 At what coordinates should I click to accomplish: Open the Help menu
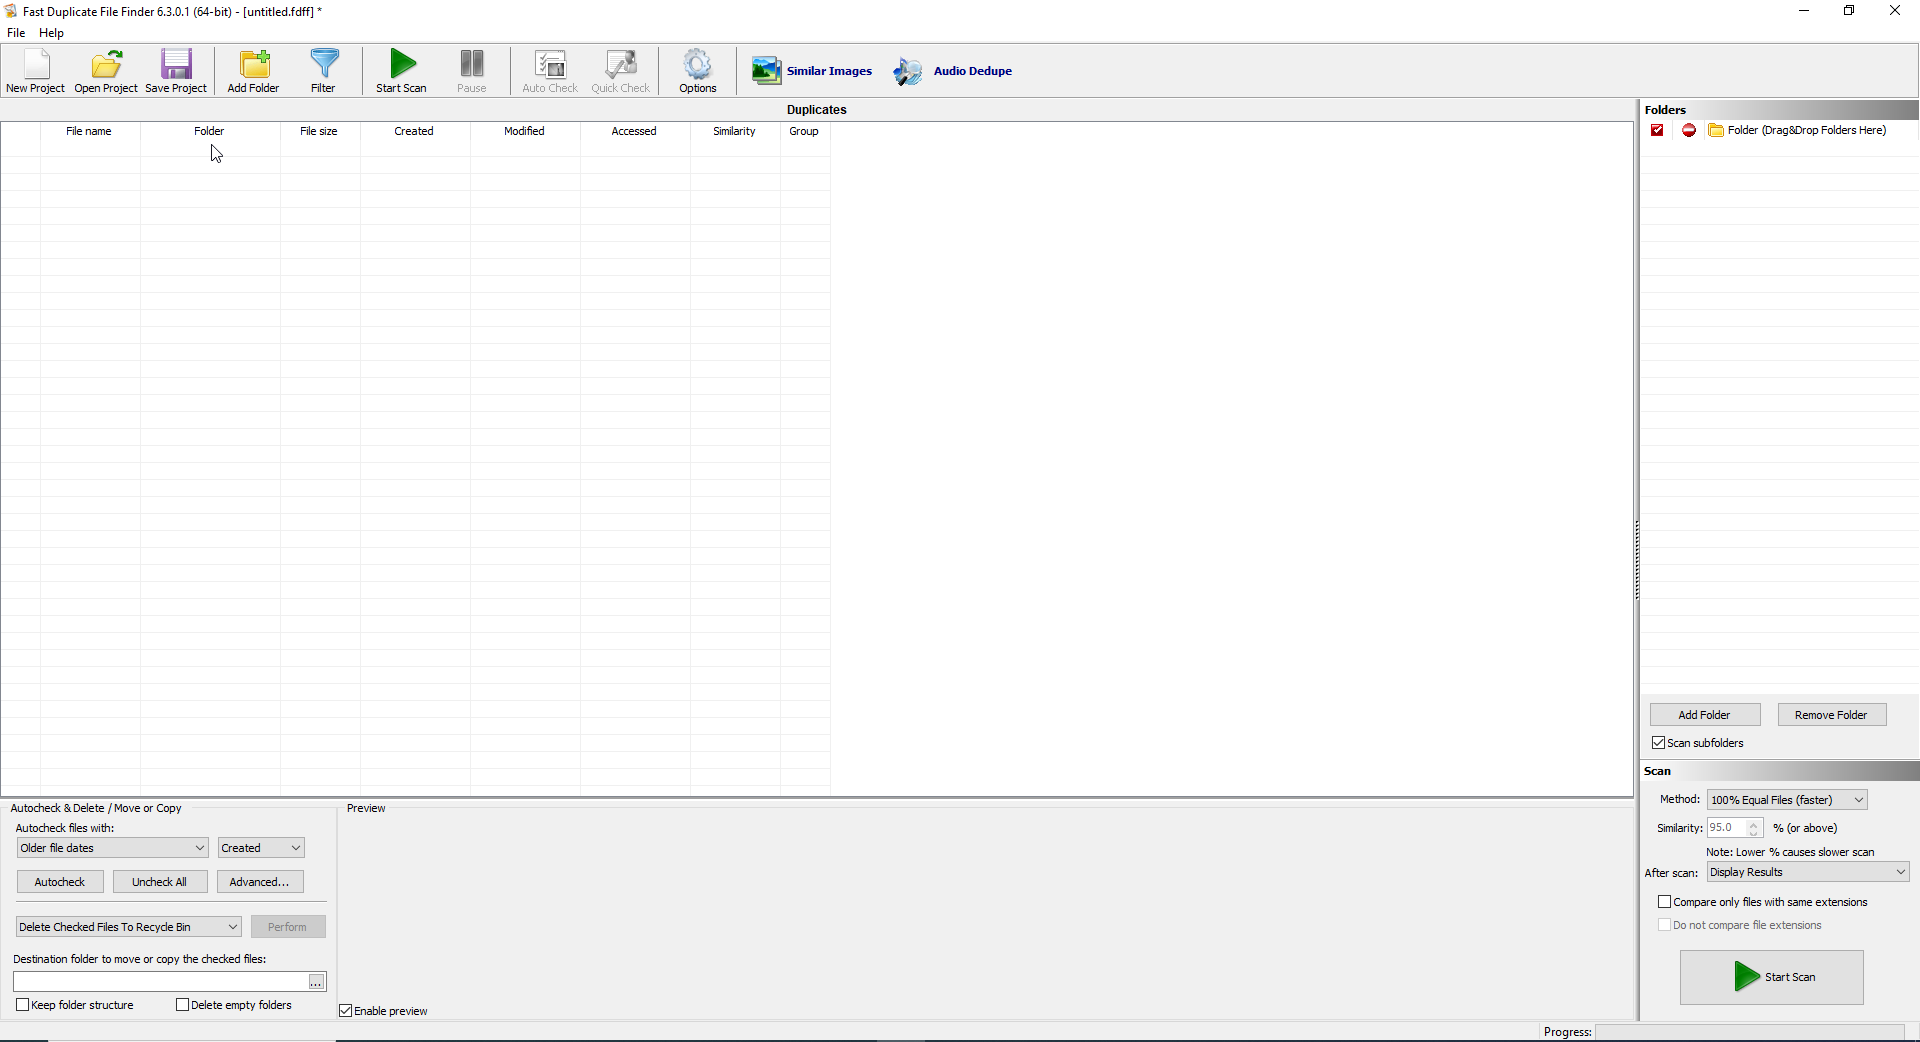(50, 32)
